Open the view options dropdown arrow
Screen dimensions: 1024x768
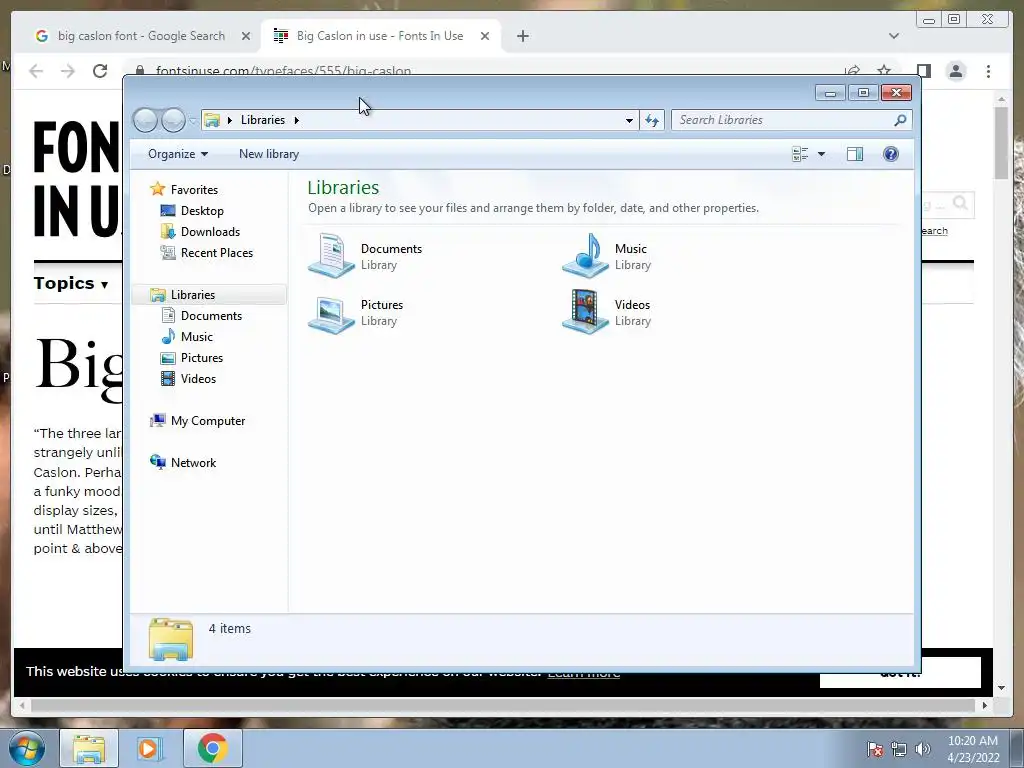pyautogui.click(x=822, y=154)
